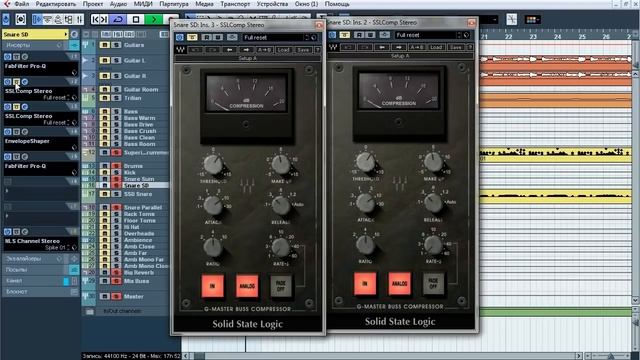The image size is (640, 360).
Task: Click the RATIO knob in Ins. 2 compressor
Action: pyautogui.click(x=365, y=244)
